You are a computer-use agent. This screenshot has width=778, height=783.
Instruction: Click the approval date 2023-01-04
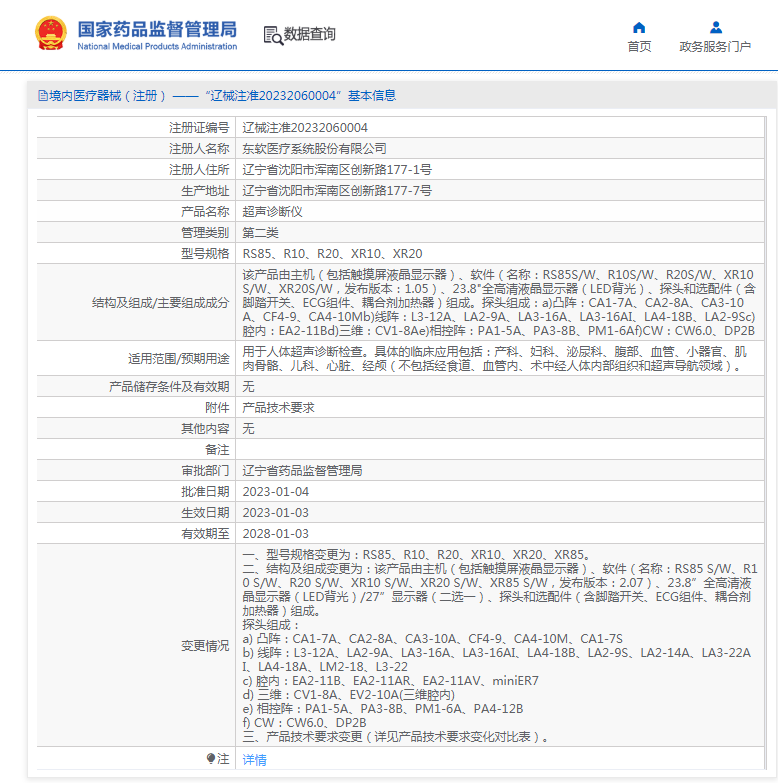(x=276, y=492)
